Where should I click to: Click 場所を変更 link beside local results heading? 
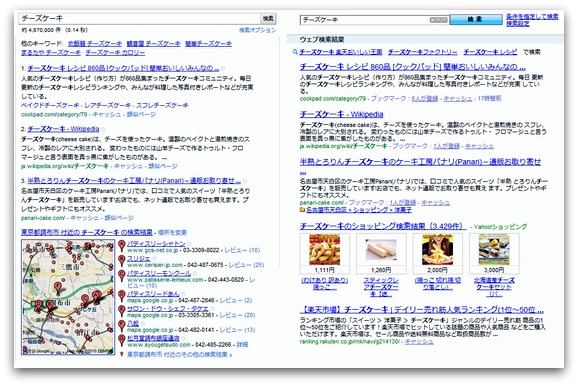click(172, 233)
